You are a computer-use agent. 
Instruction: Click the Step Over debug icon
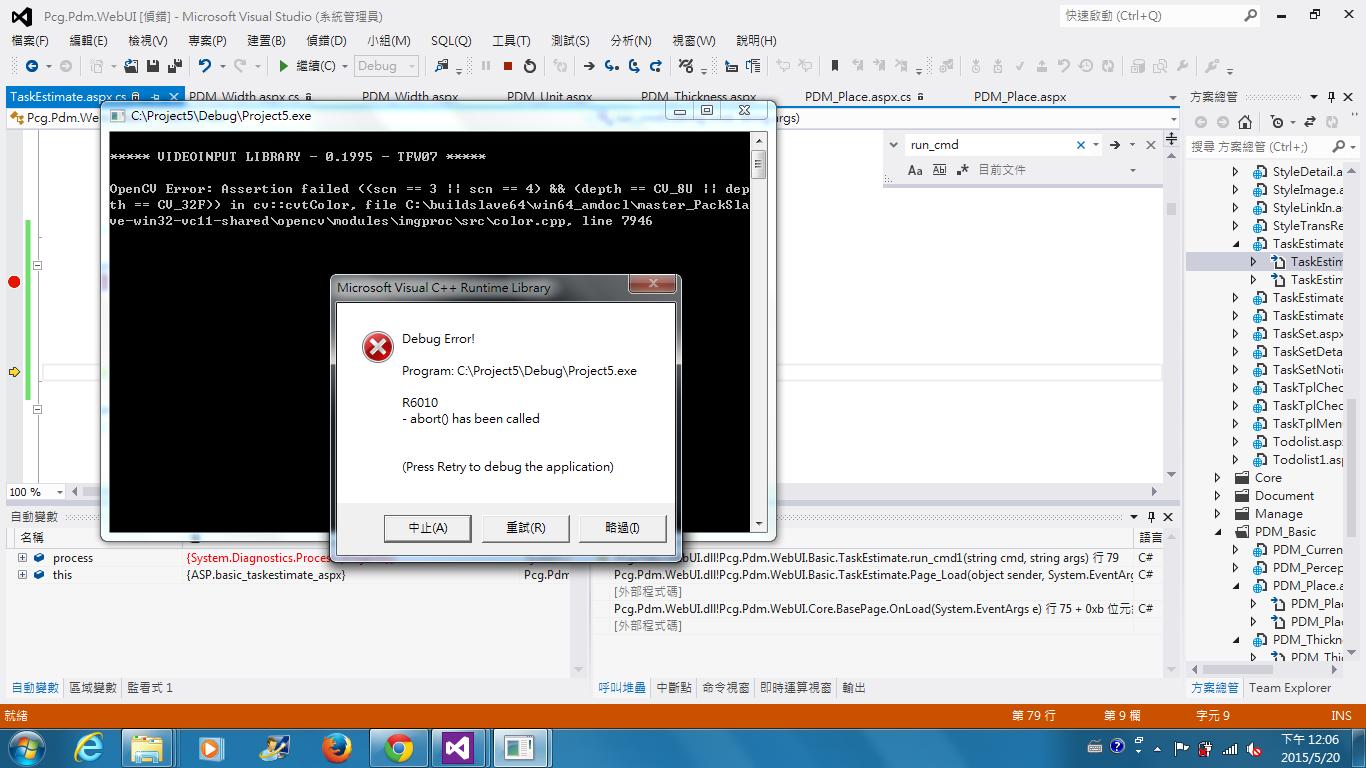click(634, 66)
